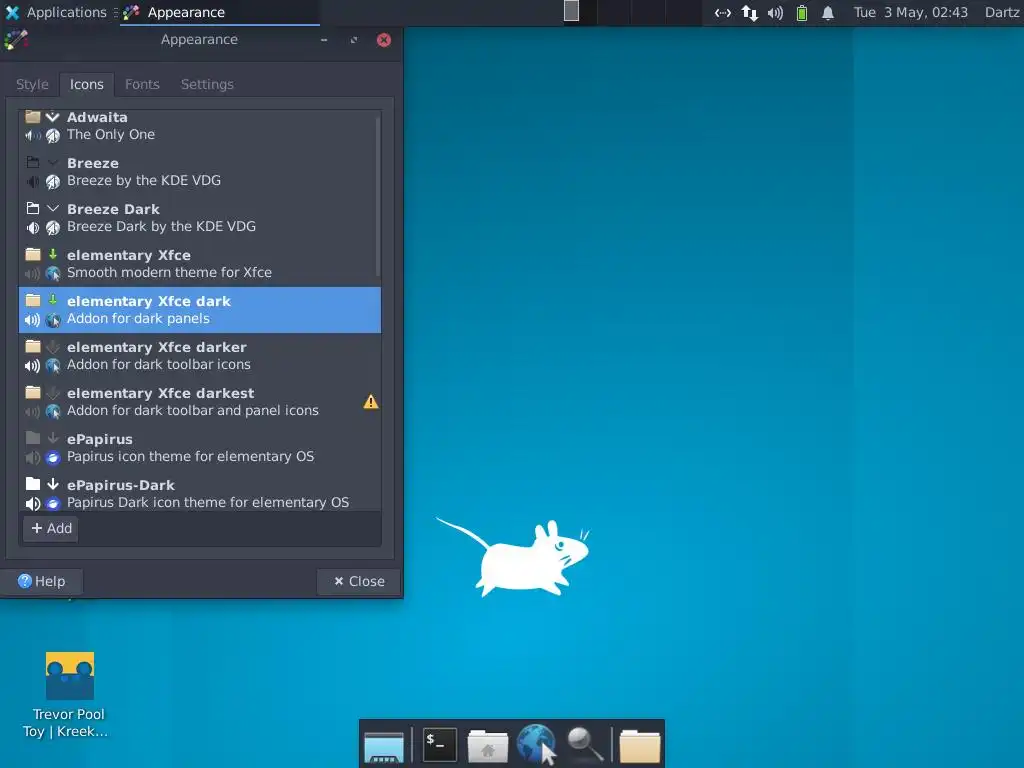Click the Adwaita chevron preview icon

click(53, 117)
